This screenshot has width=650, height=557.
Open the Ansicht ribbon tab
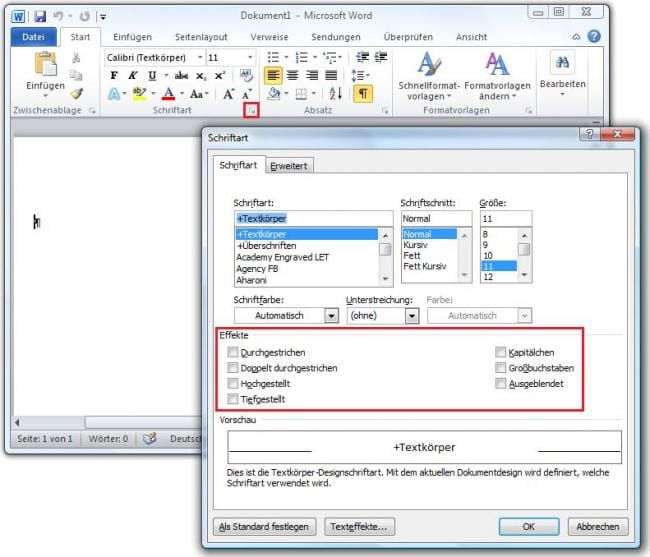coord(471,37)
